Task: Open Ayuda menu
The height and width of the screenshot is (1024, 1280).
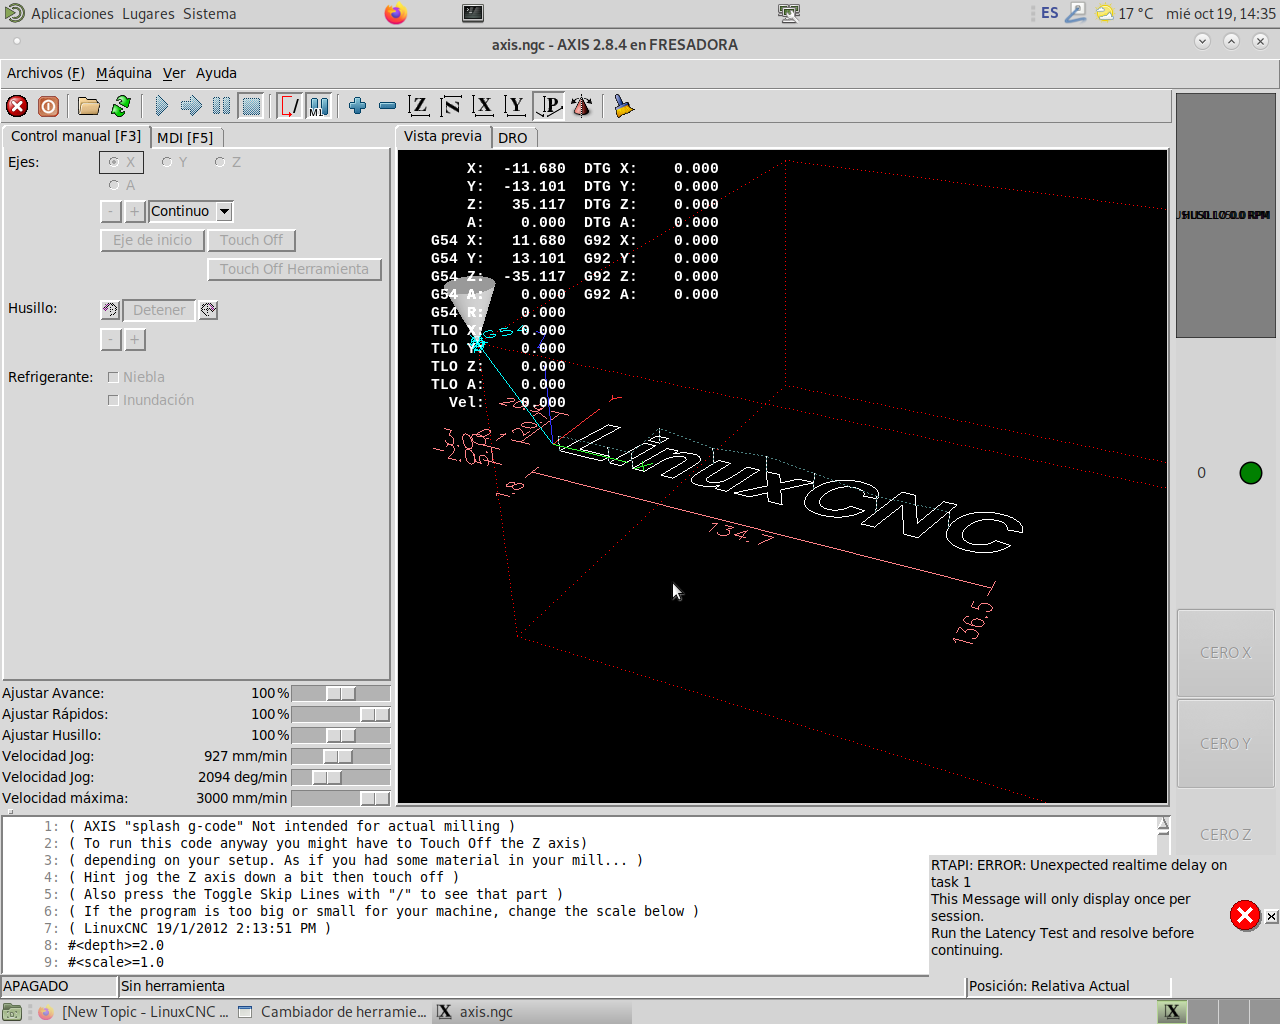Action: point(216,73)
